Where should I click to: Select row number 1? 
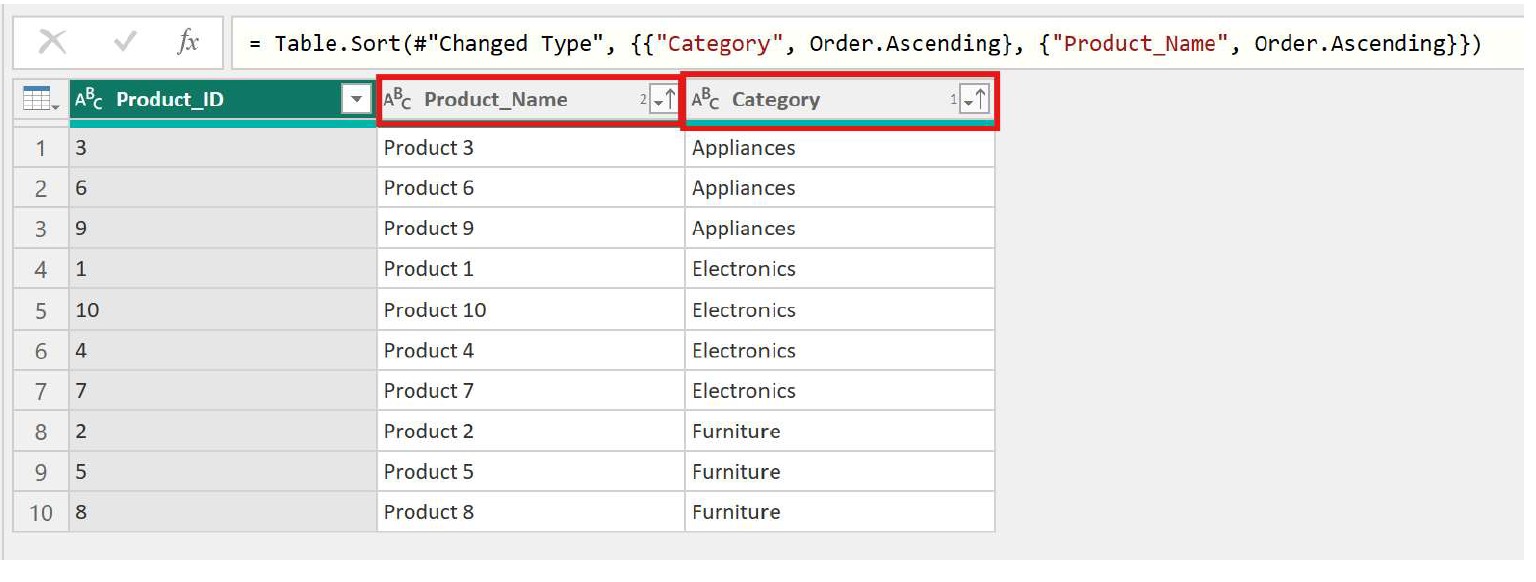tap(41, 148)
